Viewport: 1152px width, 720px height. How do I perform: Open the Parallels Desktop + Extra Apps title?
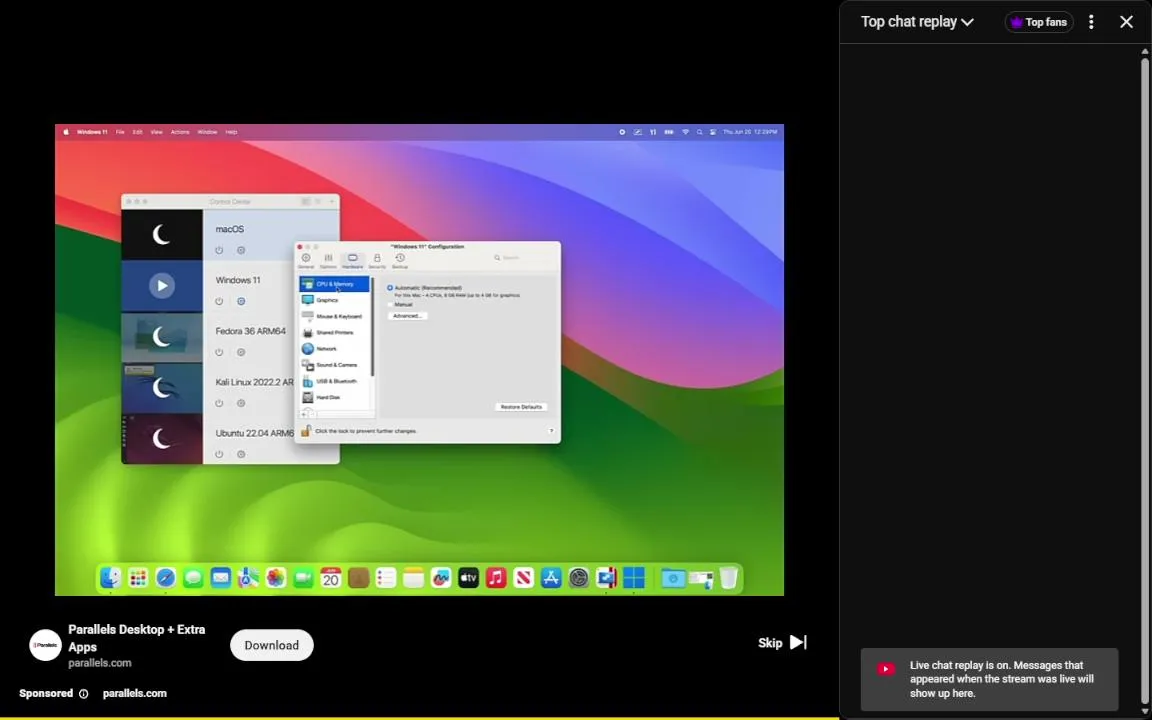[137, 638]
